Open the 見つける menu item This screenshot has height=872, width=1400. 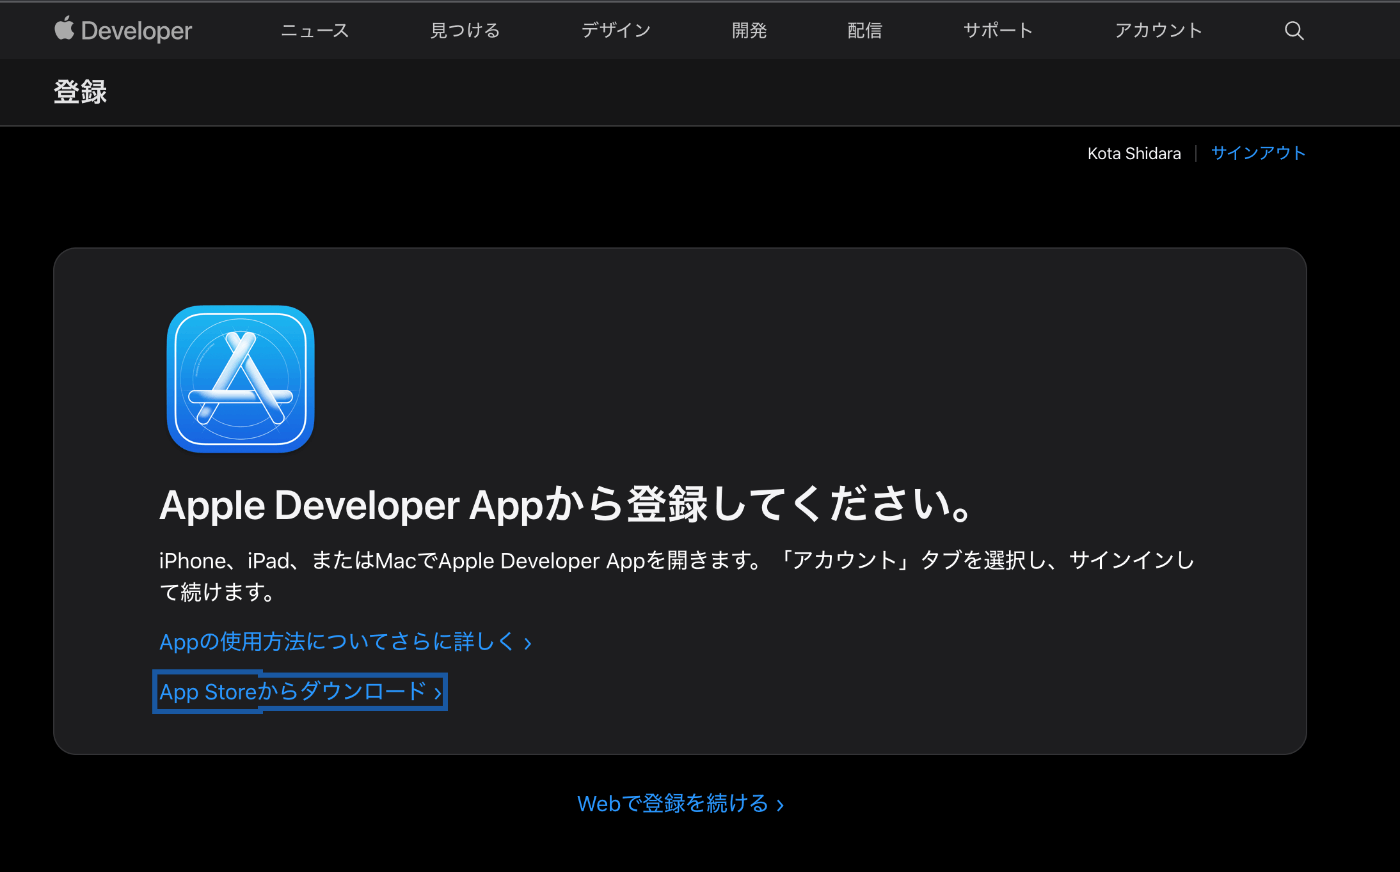click(x=465, y=31)
